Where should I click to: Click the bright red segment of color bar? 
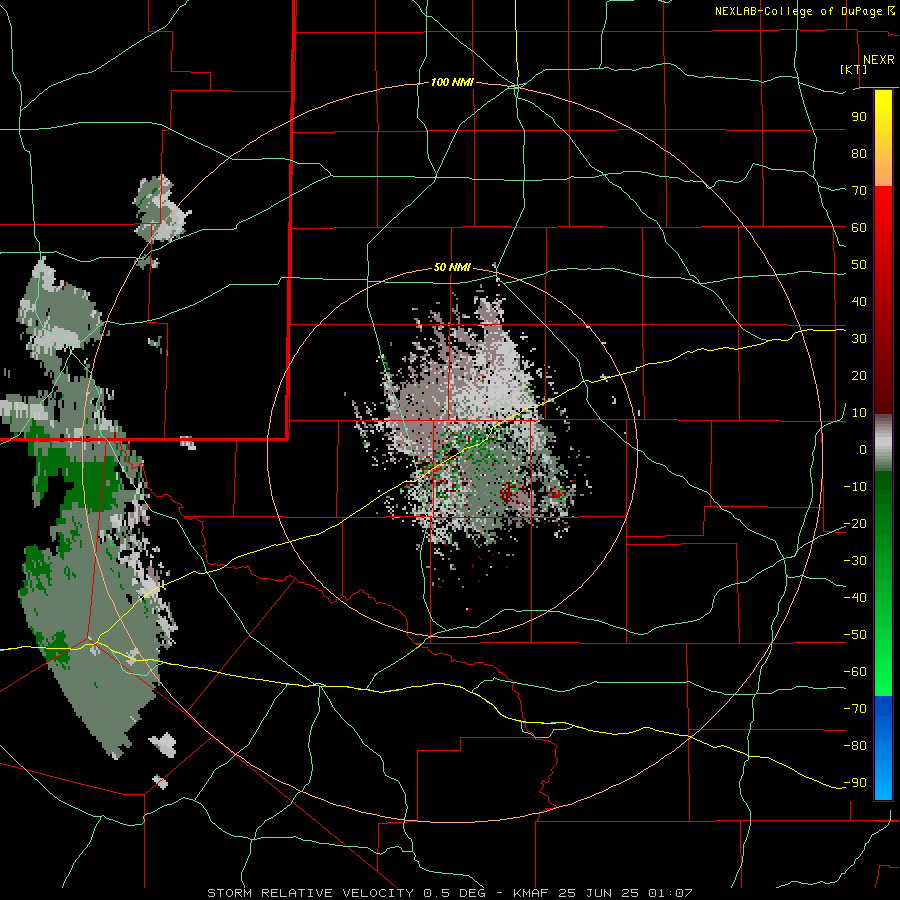[x=883, y=241]
